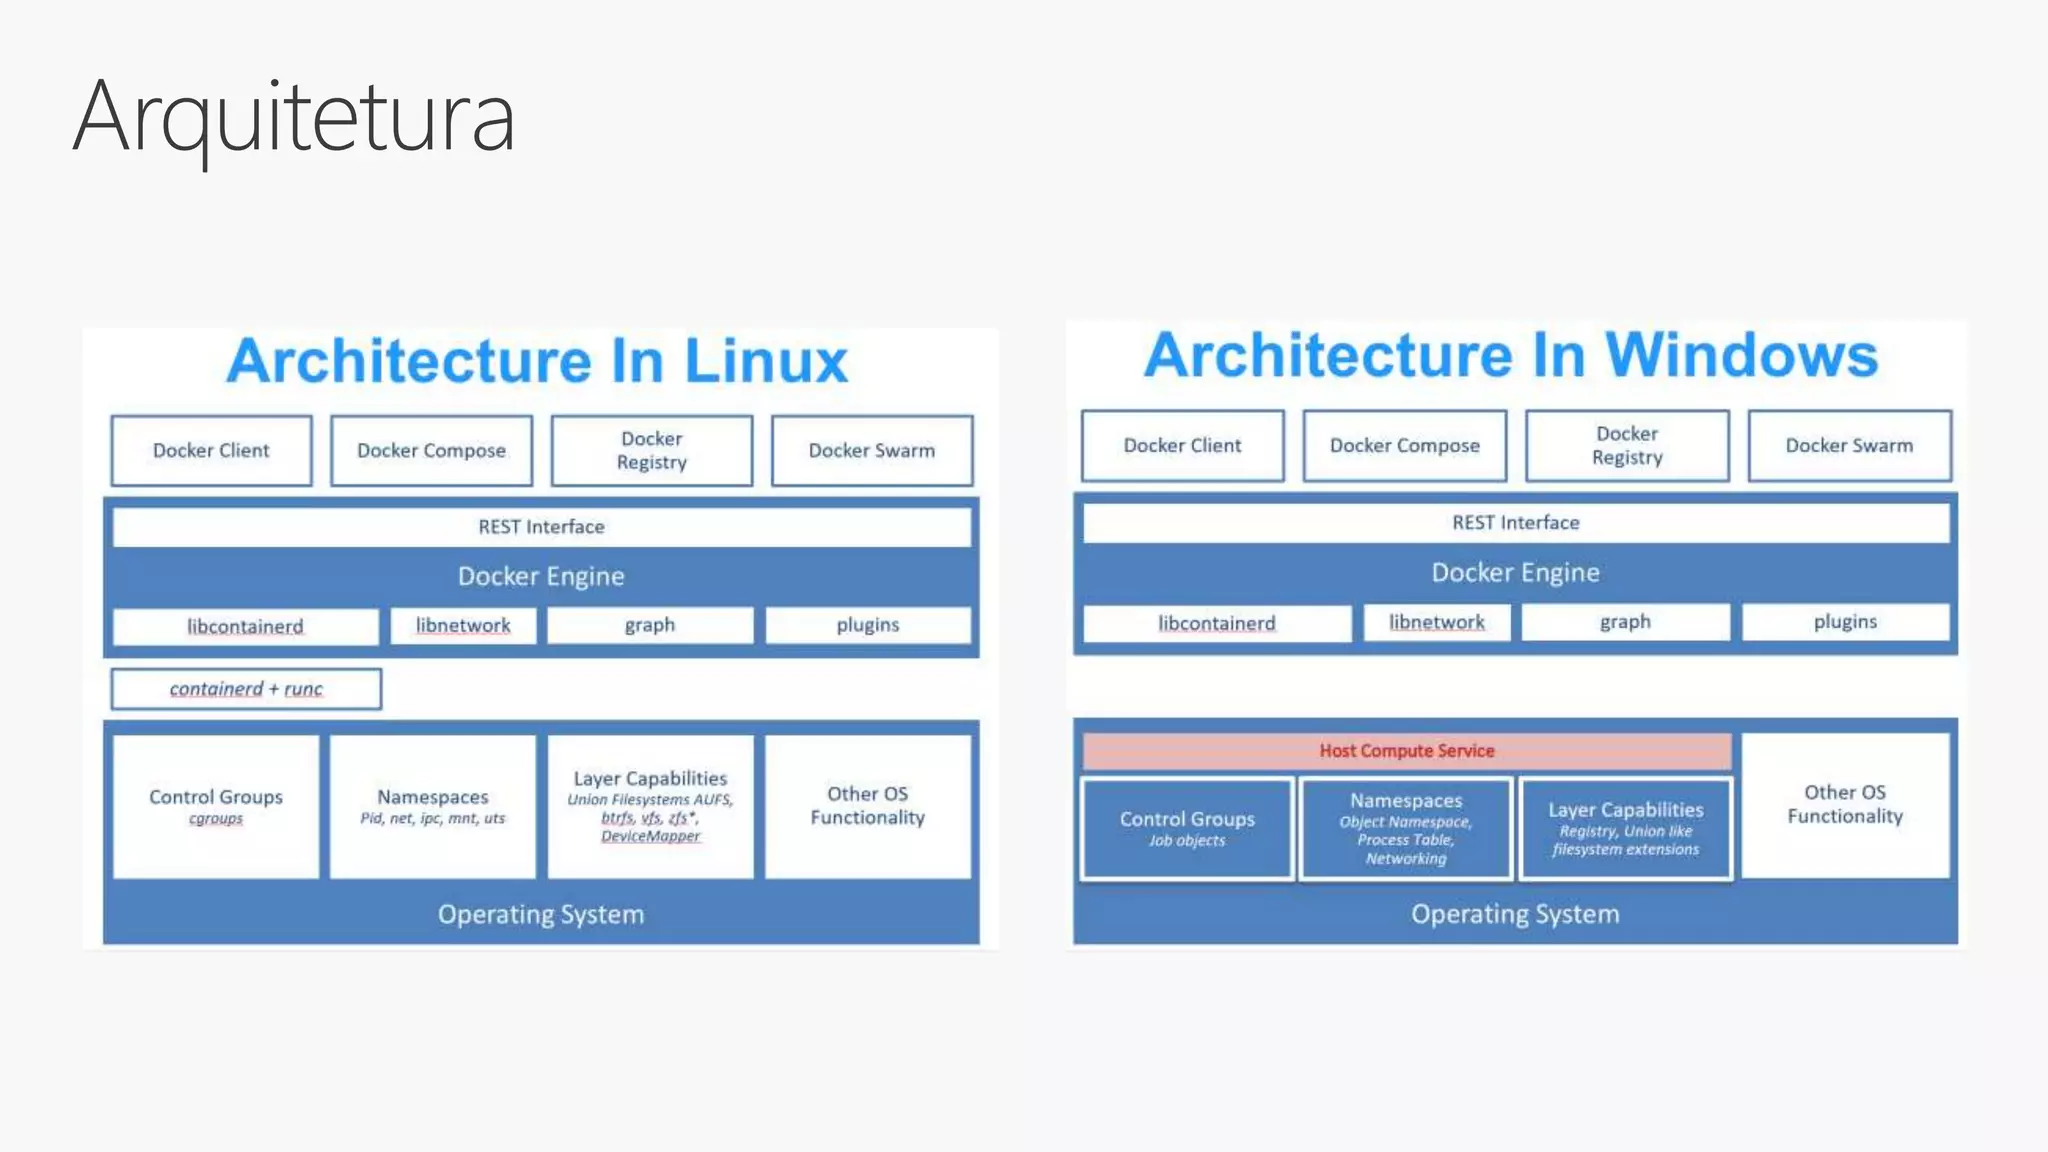Click Docker Client box in Linux diagram
This screenshot has width=2048, height=1152.
pos(211,450)
